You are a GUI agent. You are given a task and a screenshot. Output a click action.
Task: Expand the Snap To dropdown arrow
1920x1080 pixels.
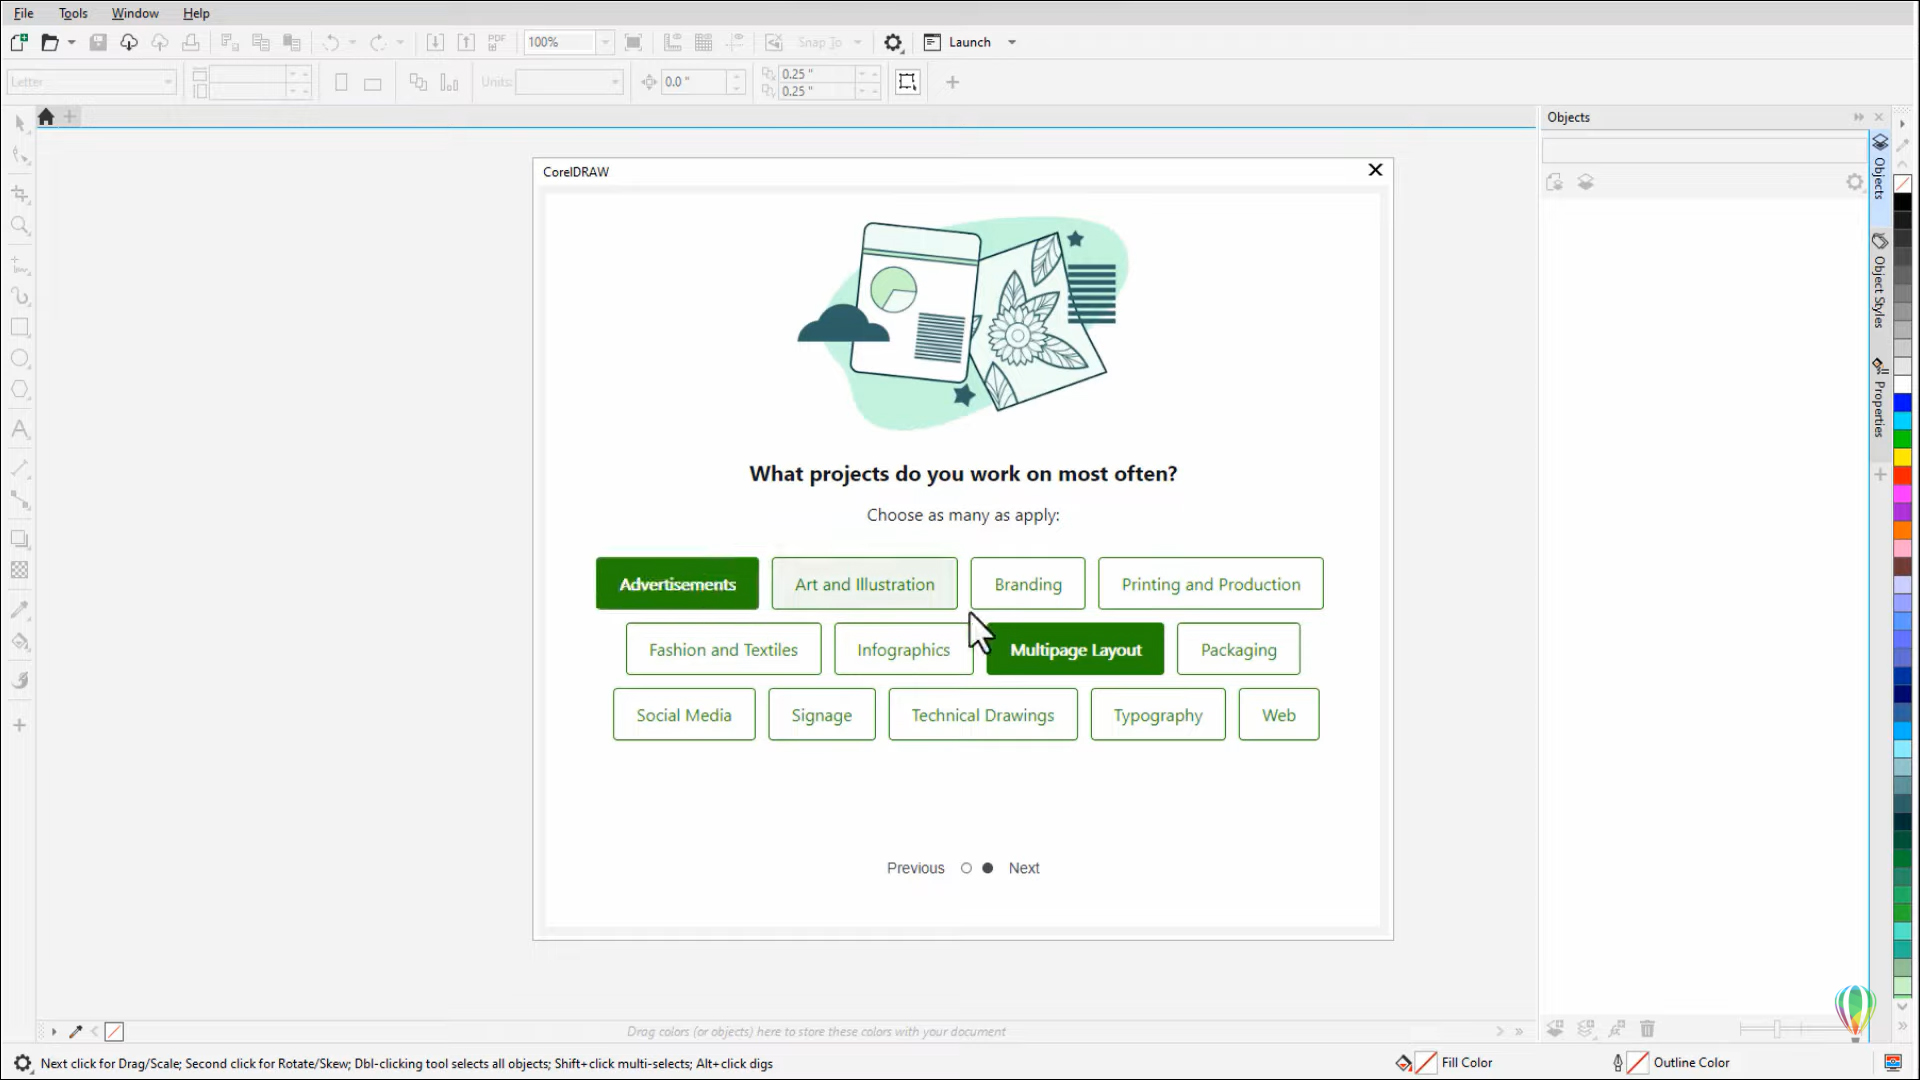(x=858, y=42)
